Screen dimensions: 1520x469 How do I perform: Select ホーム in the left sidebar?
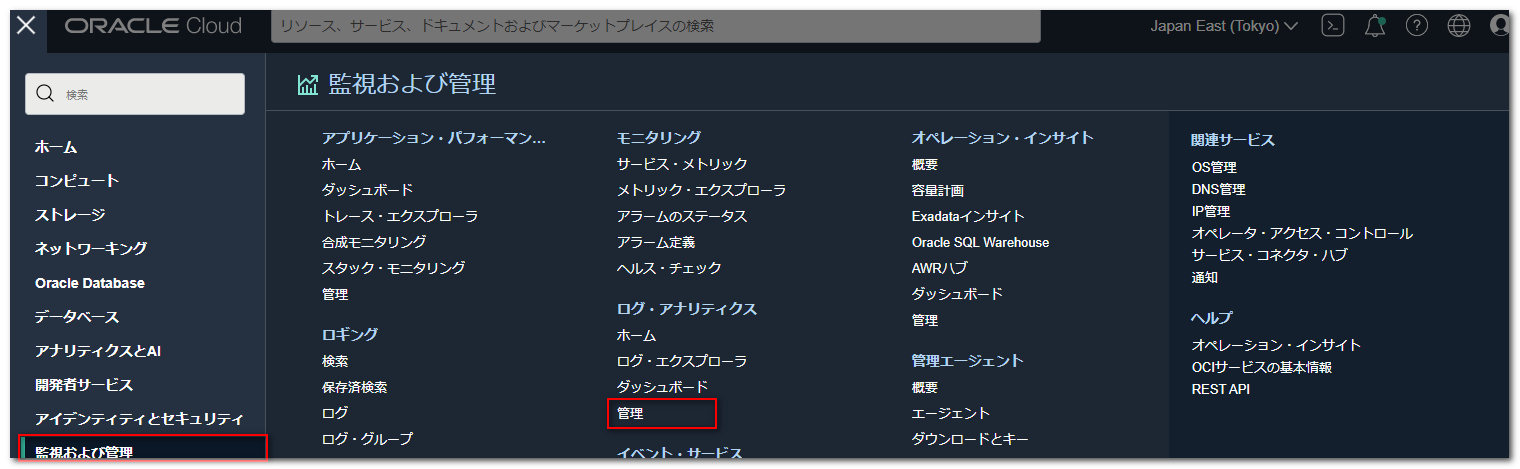pyautogui.click(x=56, y=147)
